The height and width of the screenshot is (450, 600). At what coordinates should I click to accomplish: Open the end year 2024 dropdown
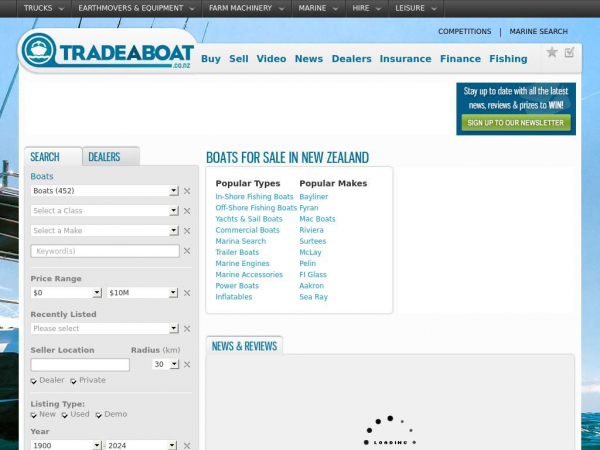pos(141,445)
